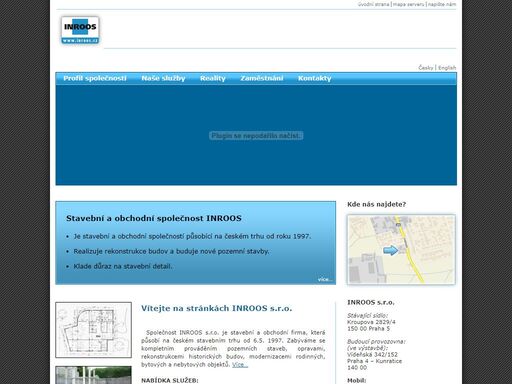Click the Klade důraz na stavební detail bullet
The image size is (512, 384).
click(123, 266)
